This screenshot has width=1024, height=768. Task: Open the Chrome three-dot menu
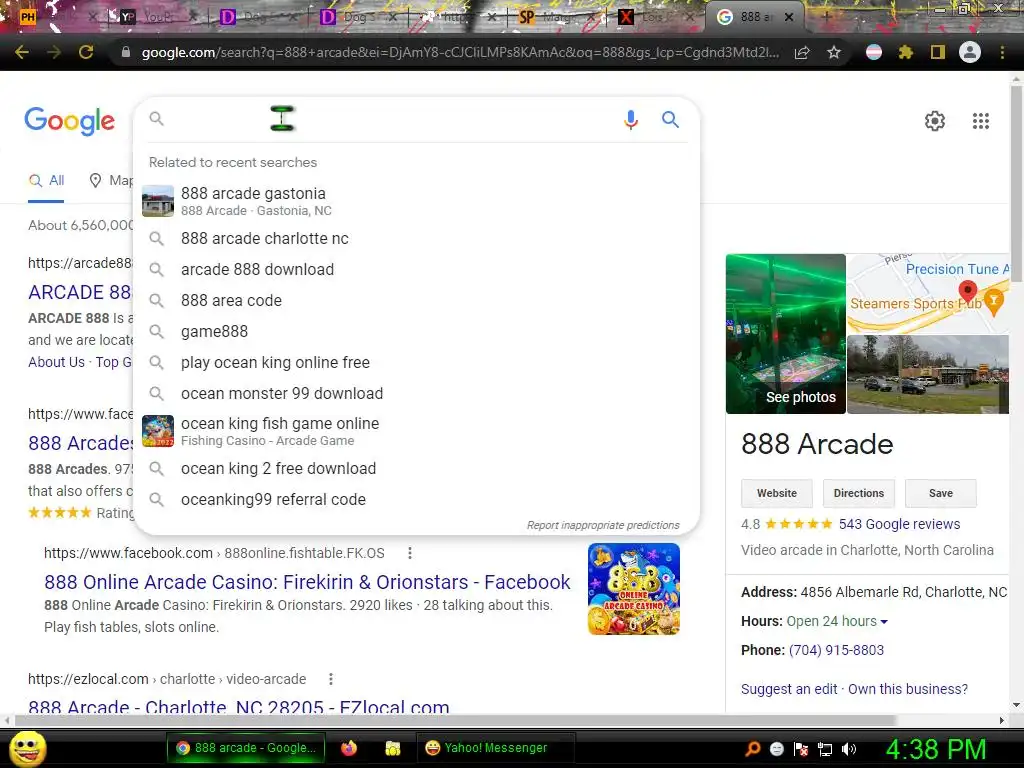1002,52
